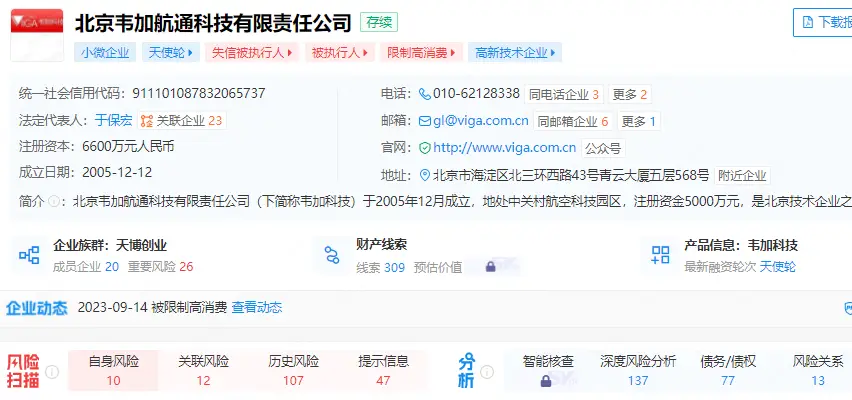Select the 历史风险 107 tab
Screen dimensions: 852x400
point(293,371)
